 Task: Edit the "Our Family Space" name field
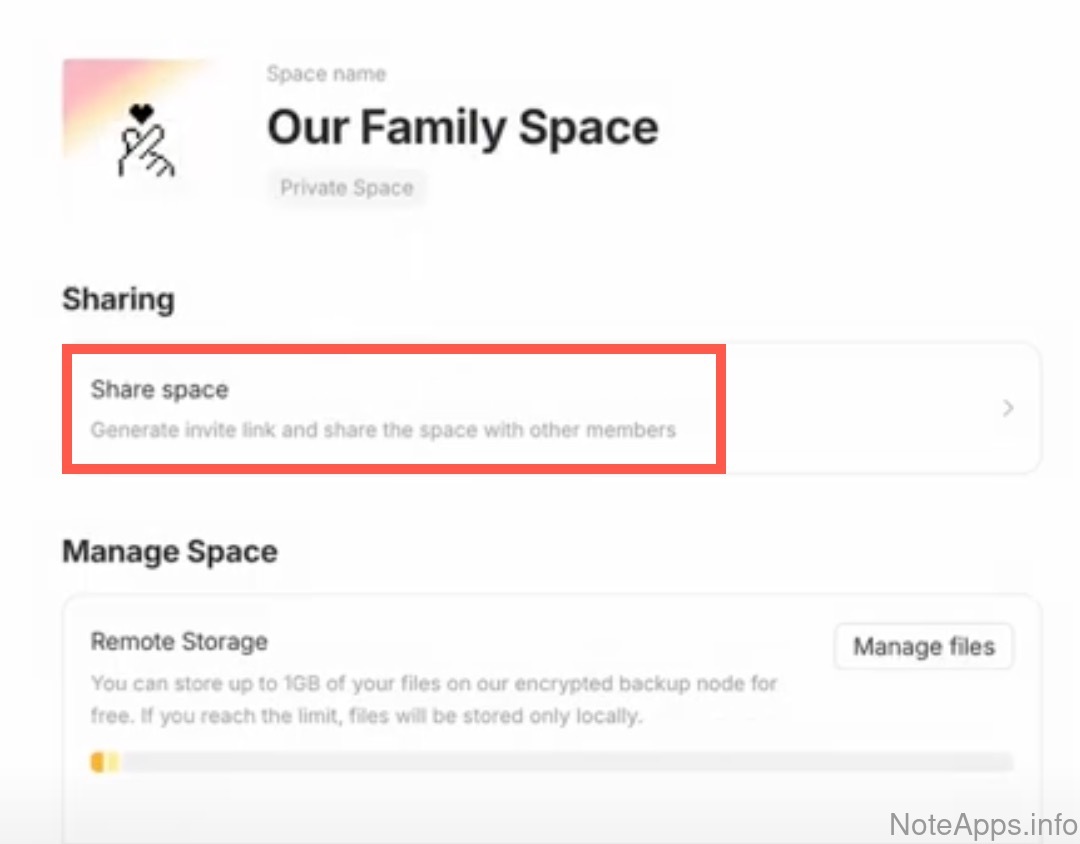click(462, 127)
